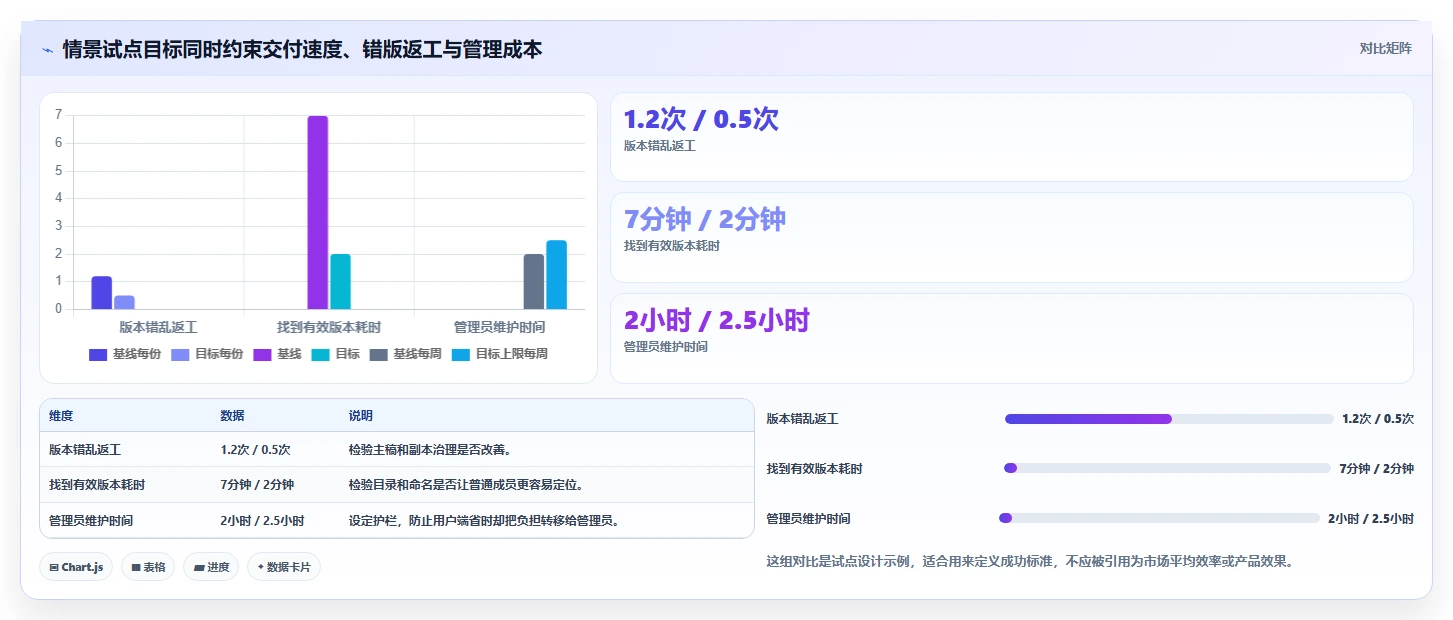Toggle the teal 目标 legend swatch
Image resolution: width=1453 pixels, height=620 pixels.
point(320,354)
